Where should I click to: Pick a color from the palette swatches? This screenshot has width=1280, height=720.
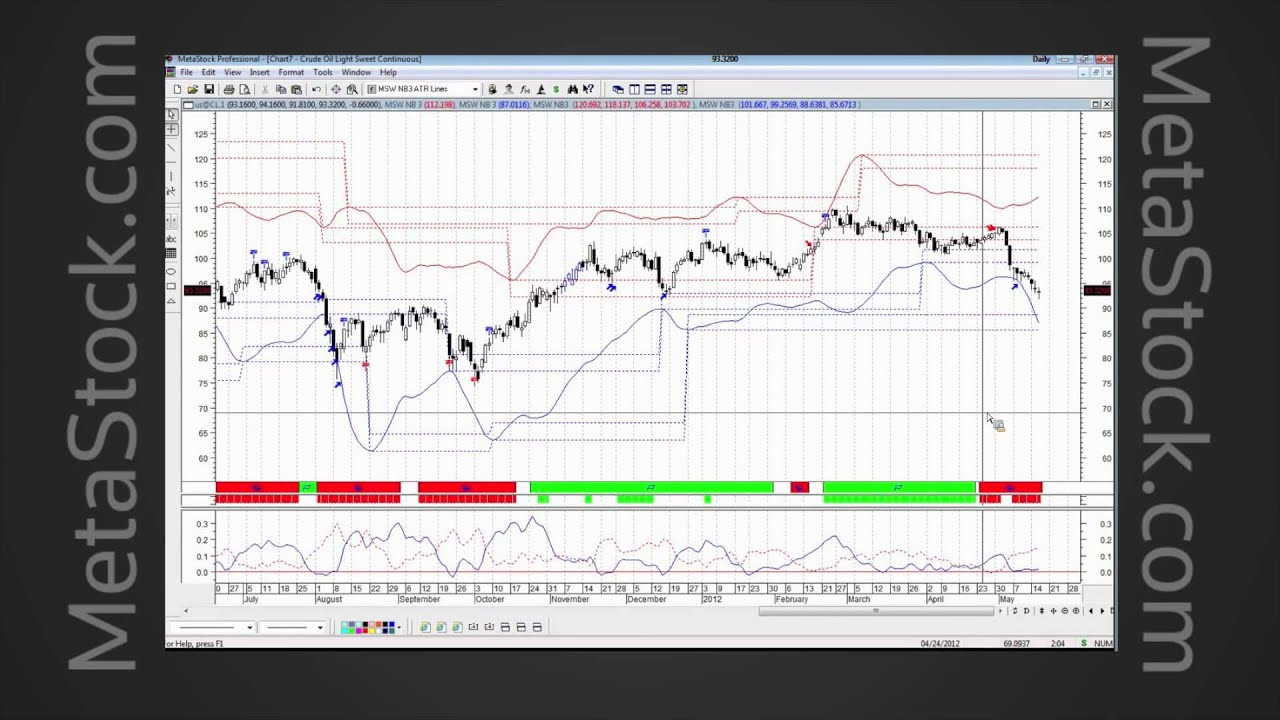[367, 627]
